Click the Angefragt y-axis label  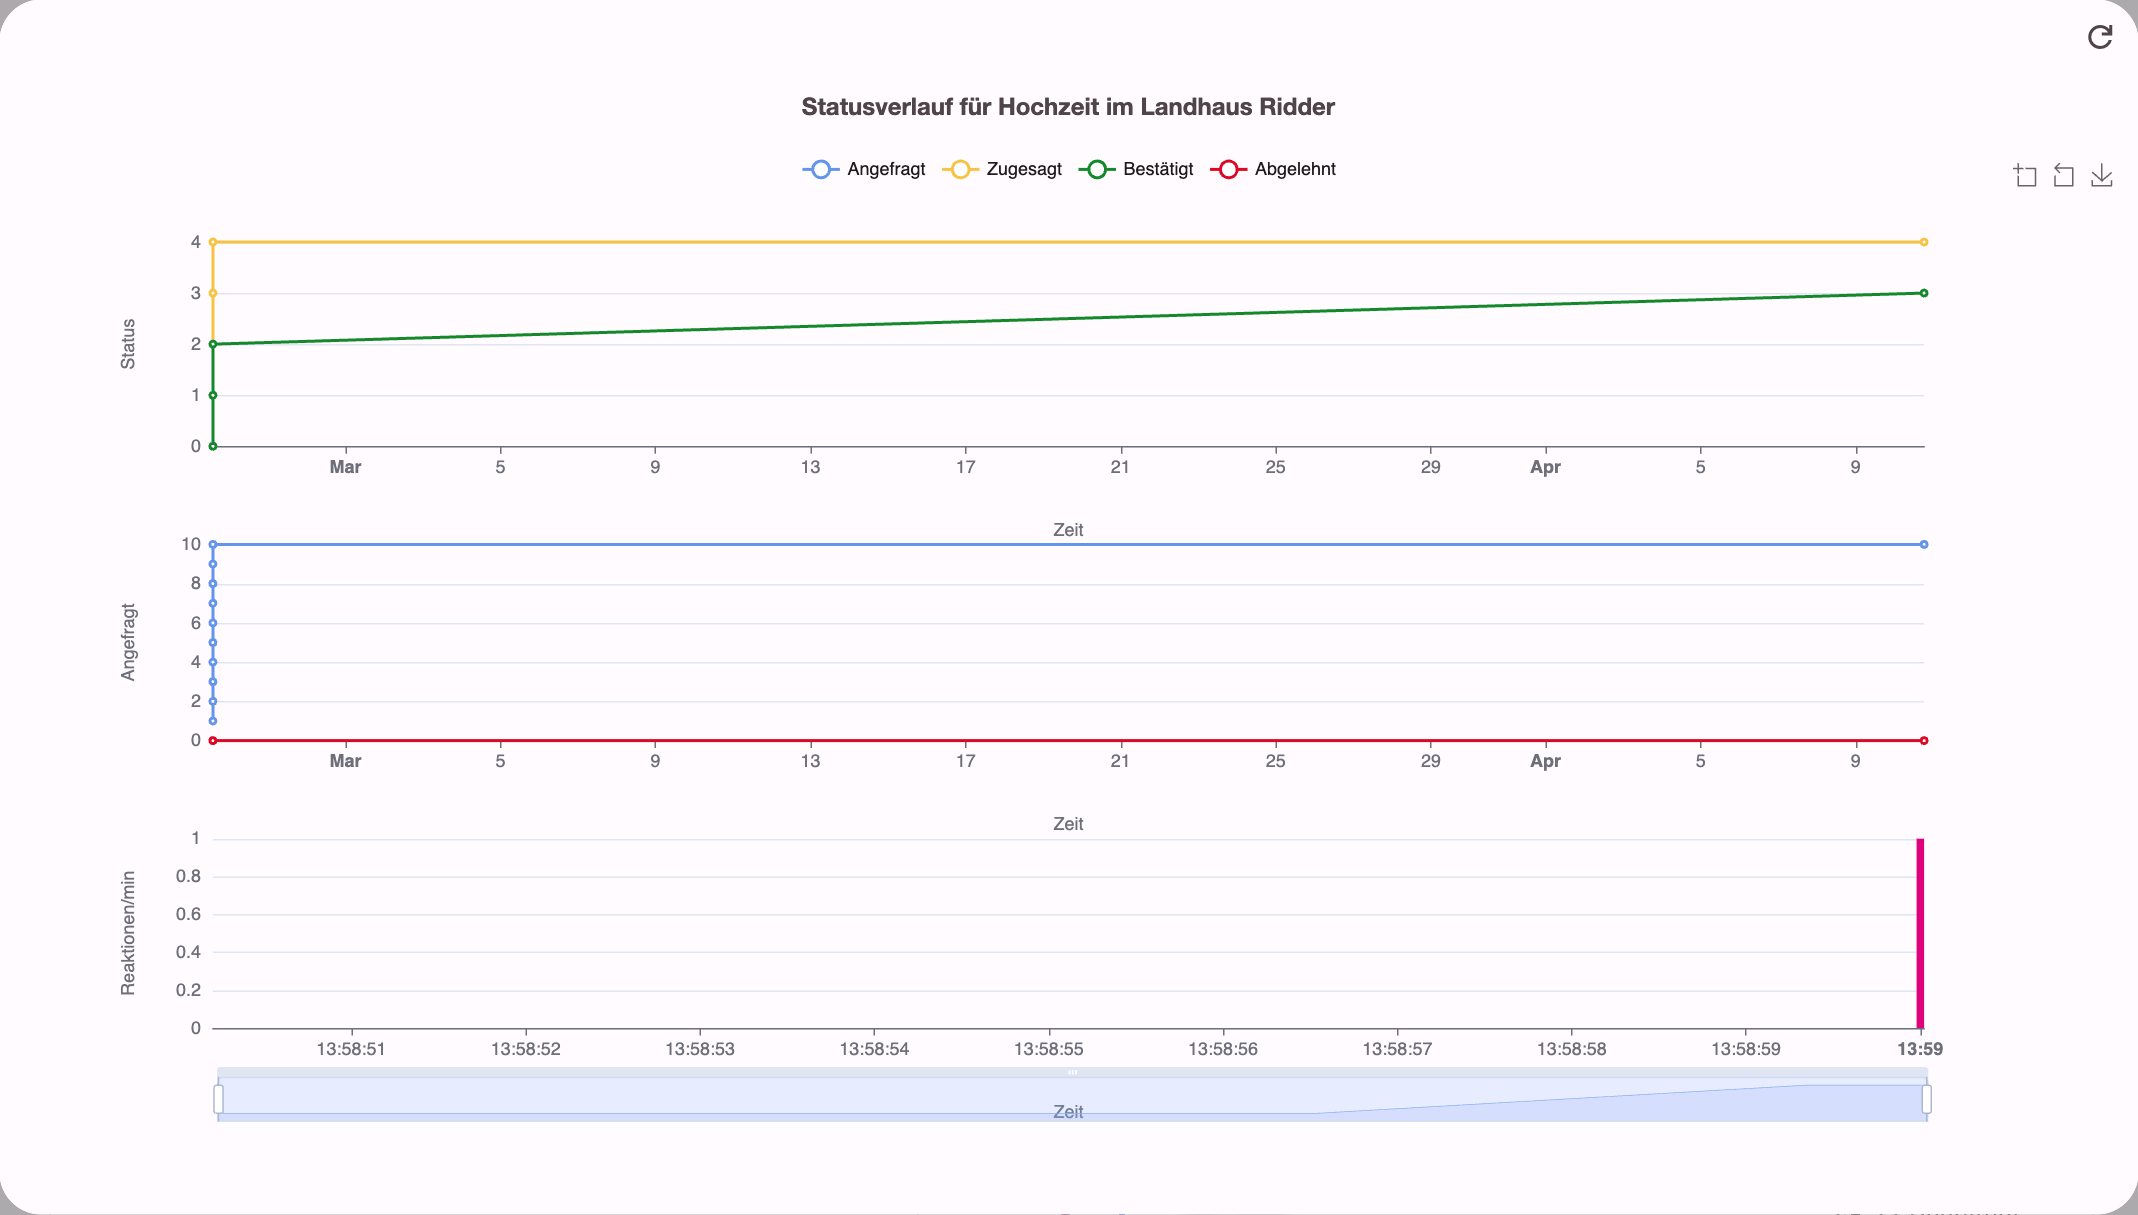(128, 642)
